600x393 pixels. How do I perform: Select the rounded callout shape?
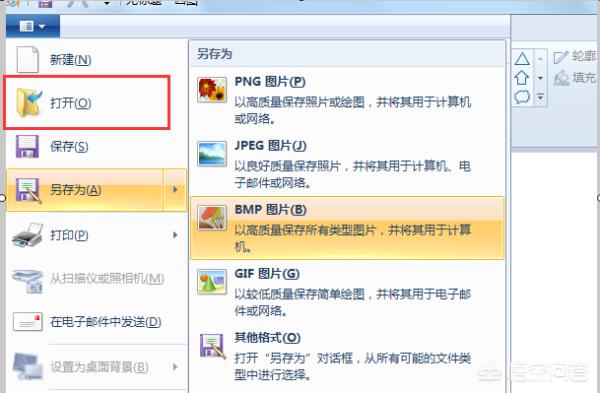522,97
